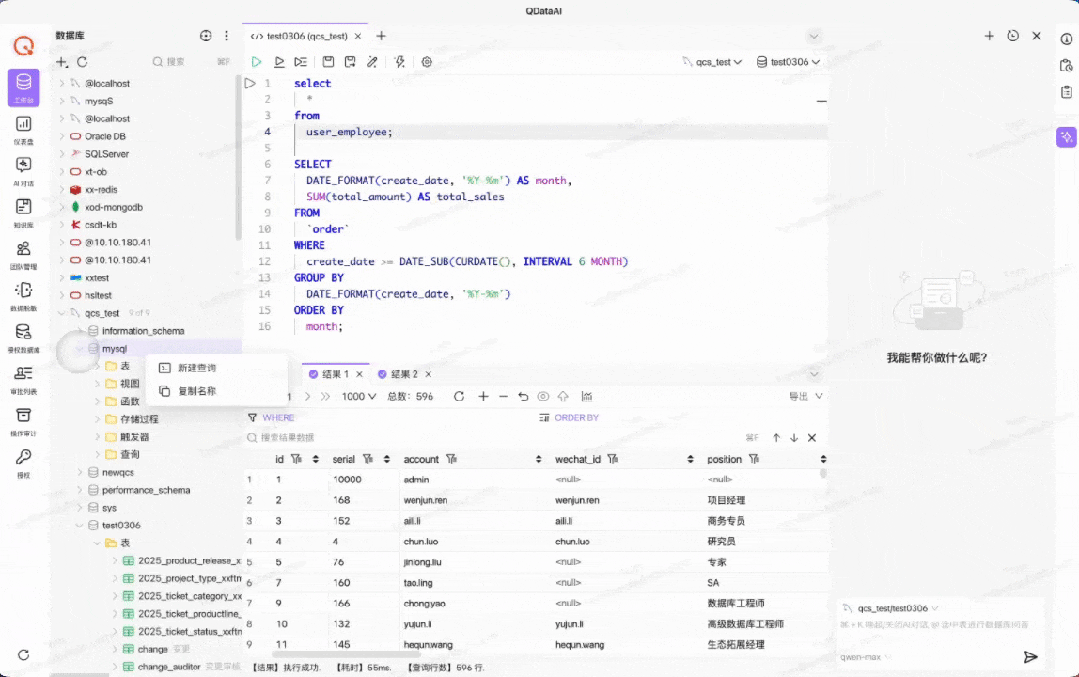Open the 工作台 workbench sidebar icon
Viewport: 1079px width, 677px height.
(23, 87)
